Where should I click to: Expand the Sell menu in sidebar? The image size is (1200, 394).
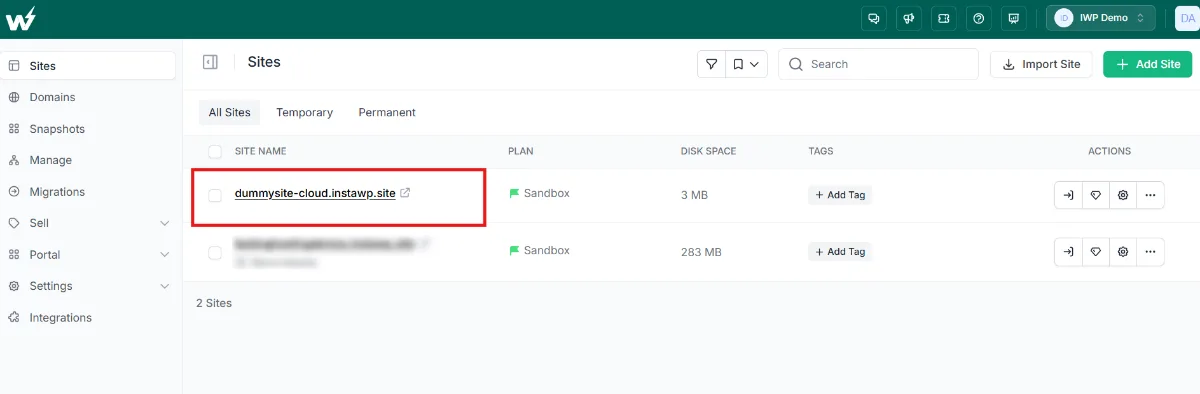pyautogui.click(x=88, y=223)
